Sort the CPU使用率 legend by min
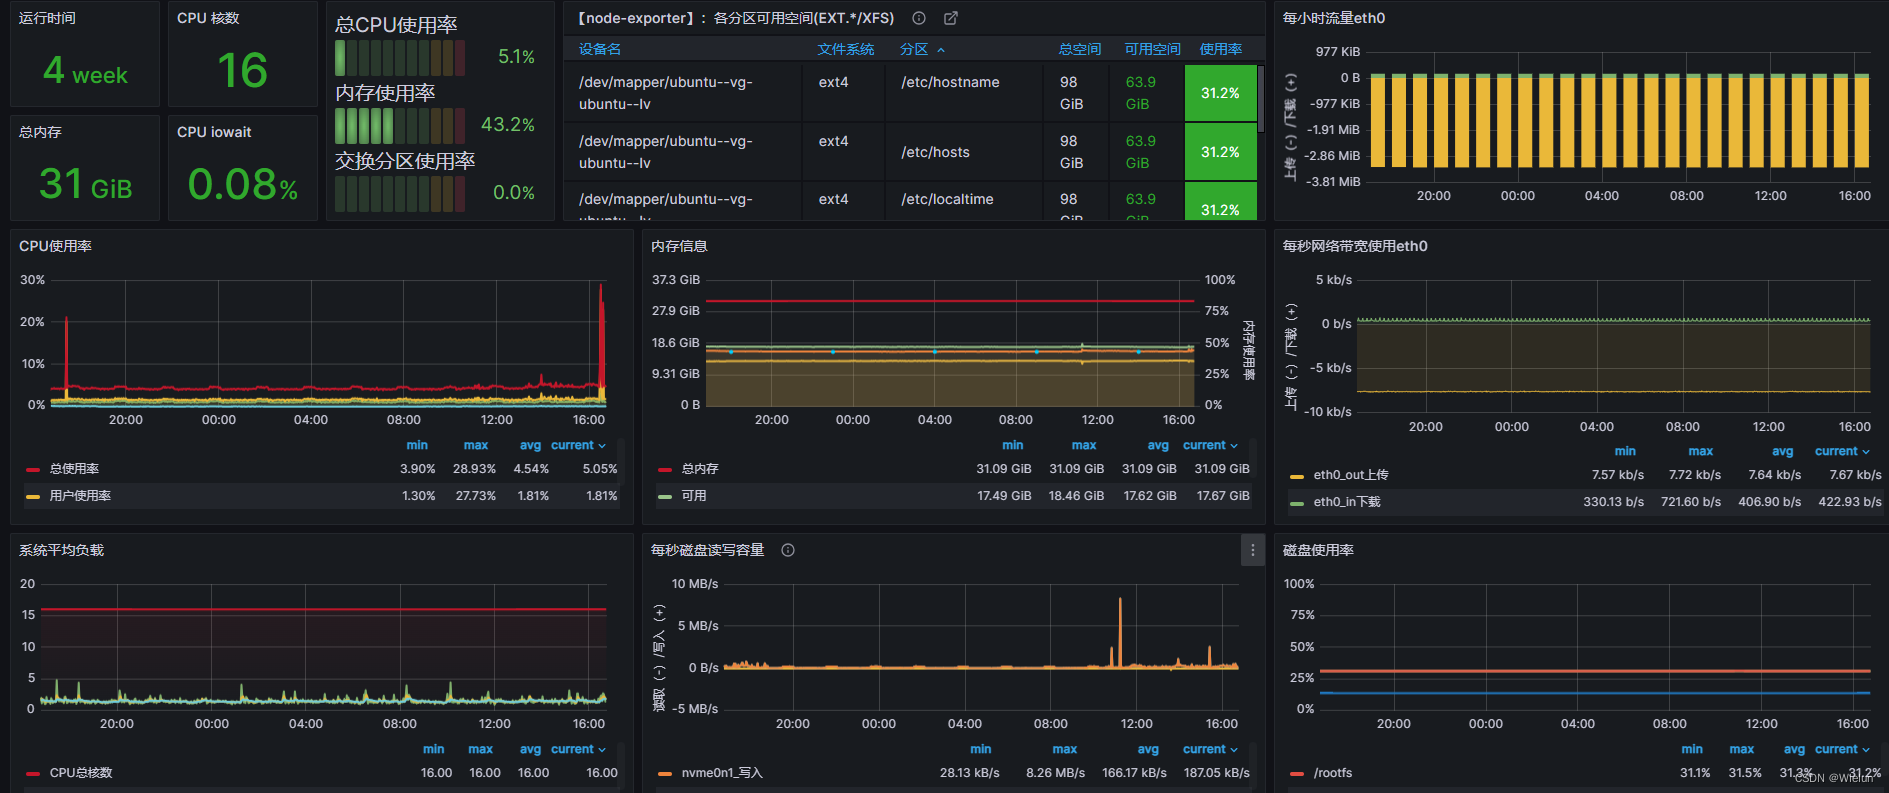 click(x=417, y=445)
